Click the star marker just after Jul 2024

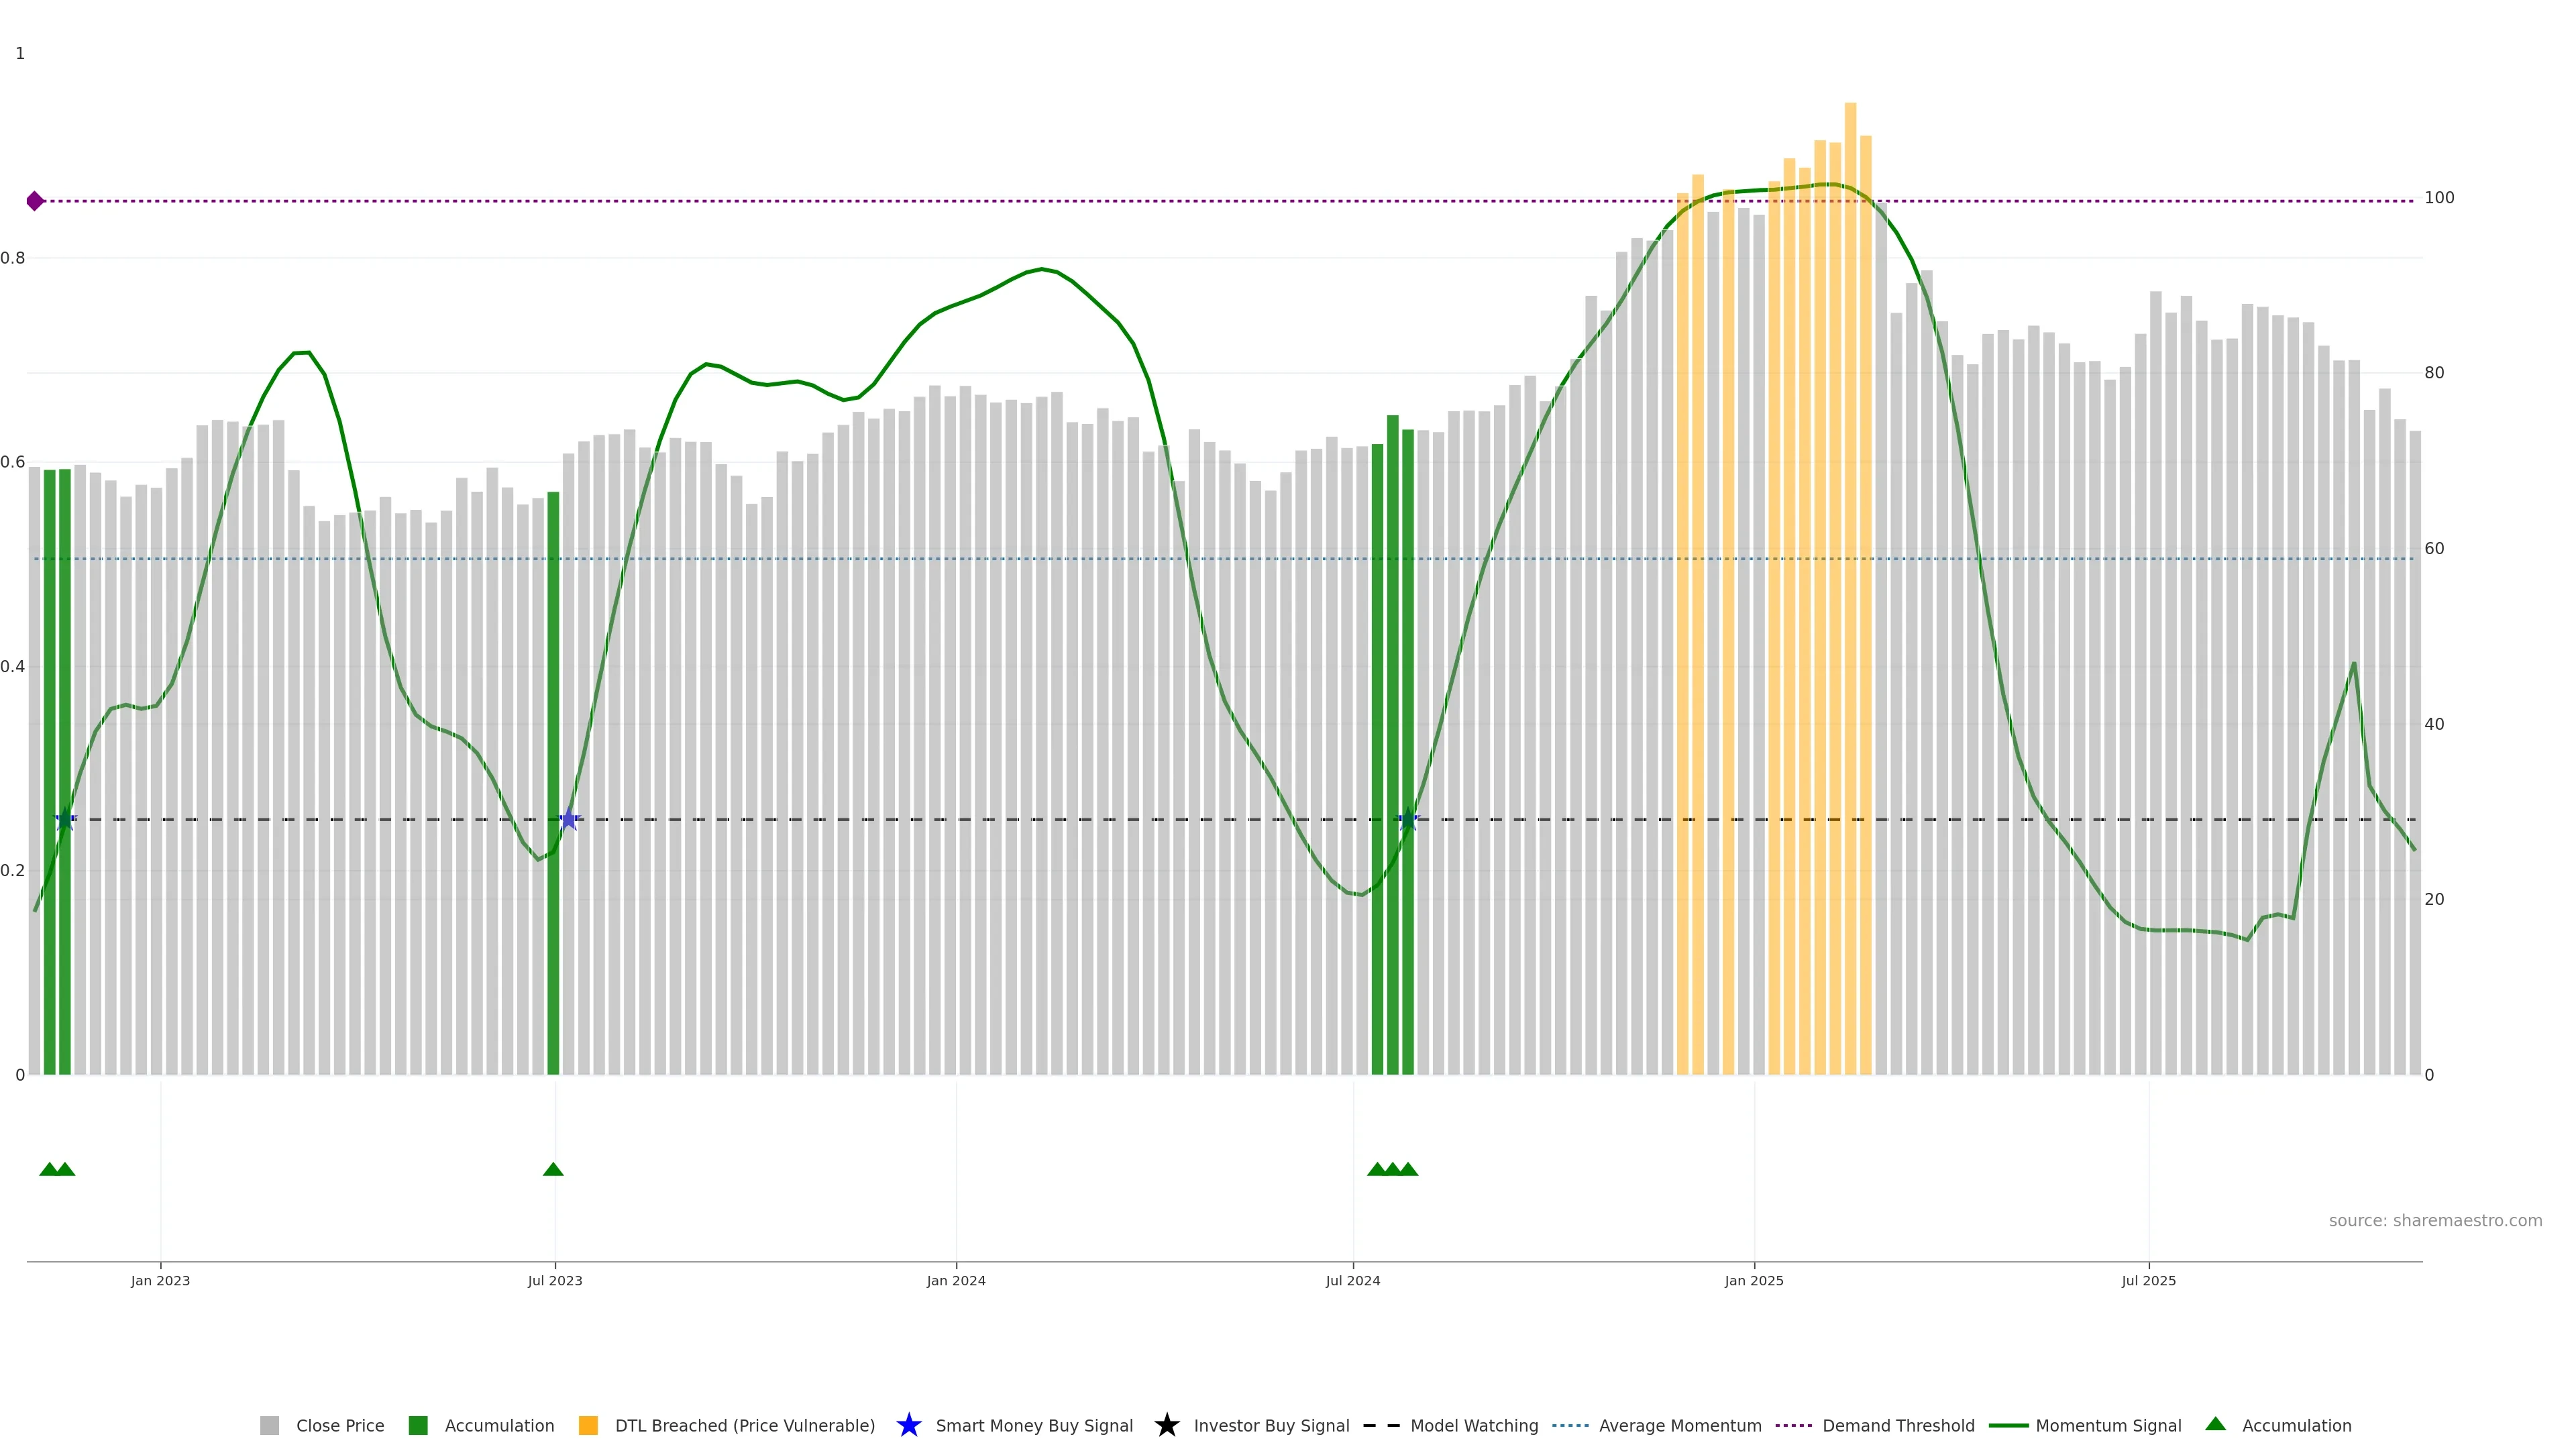pyautogui.click(x=1408, y=819)
